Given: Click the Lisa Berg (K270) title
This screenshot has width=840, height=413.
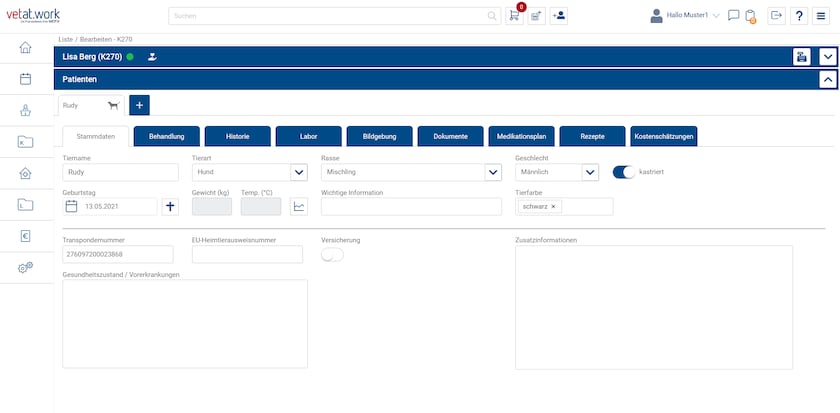Looking at the screenshot, I should coord(92,57).
